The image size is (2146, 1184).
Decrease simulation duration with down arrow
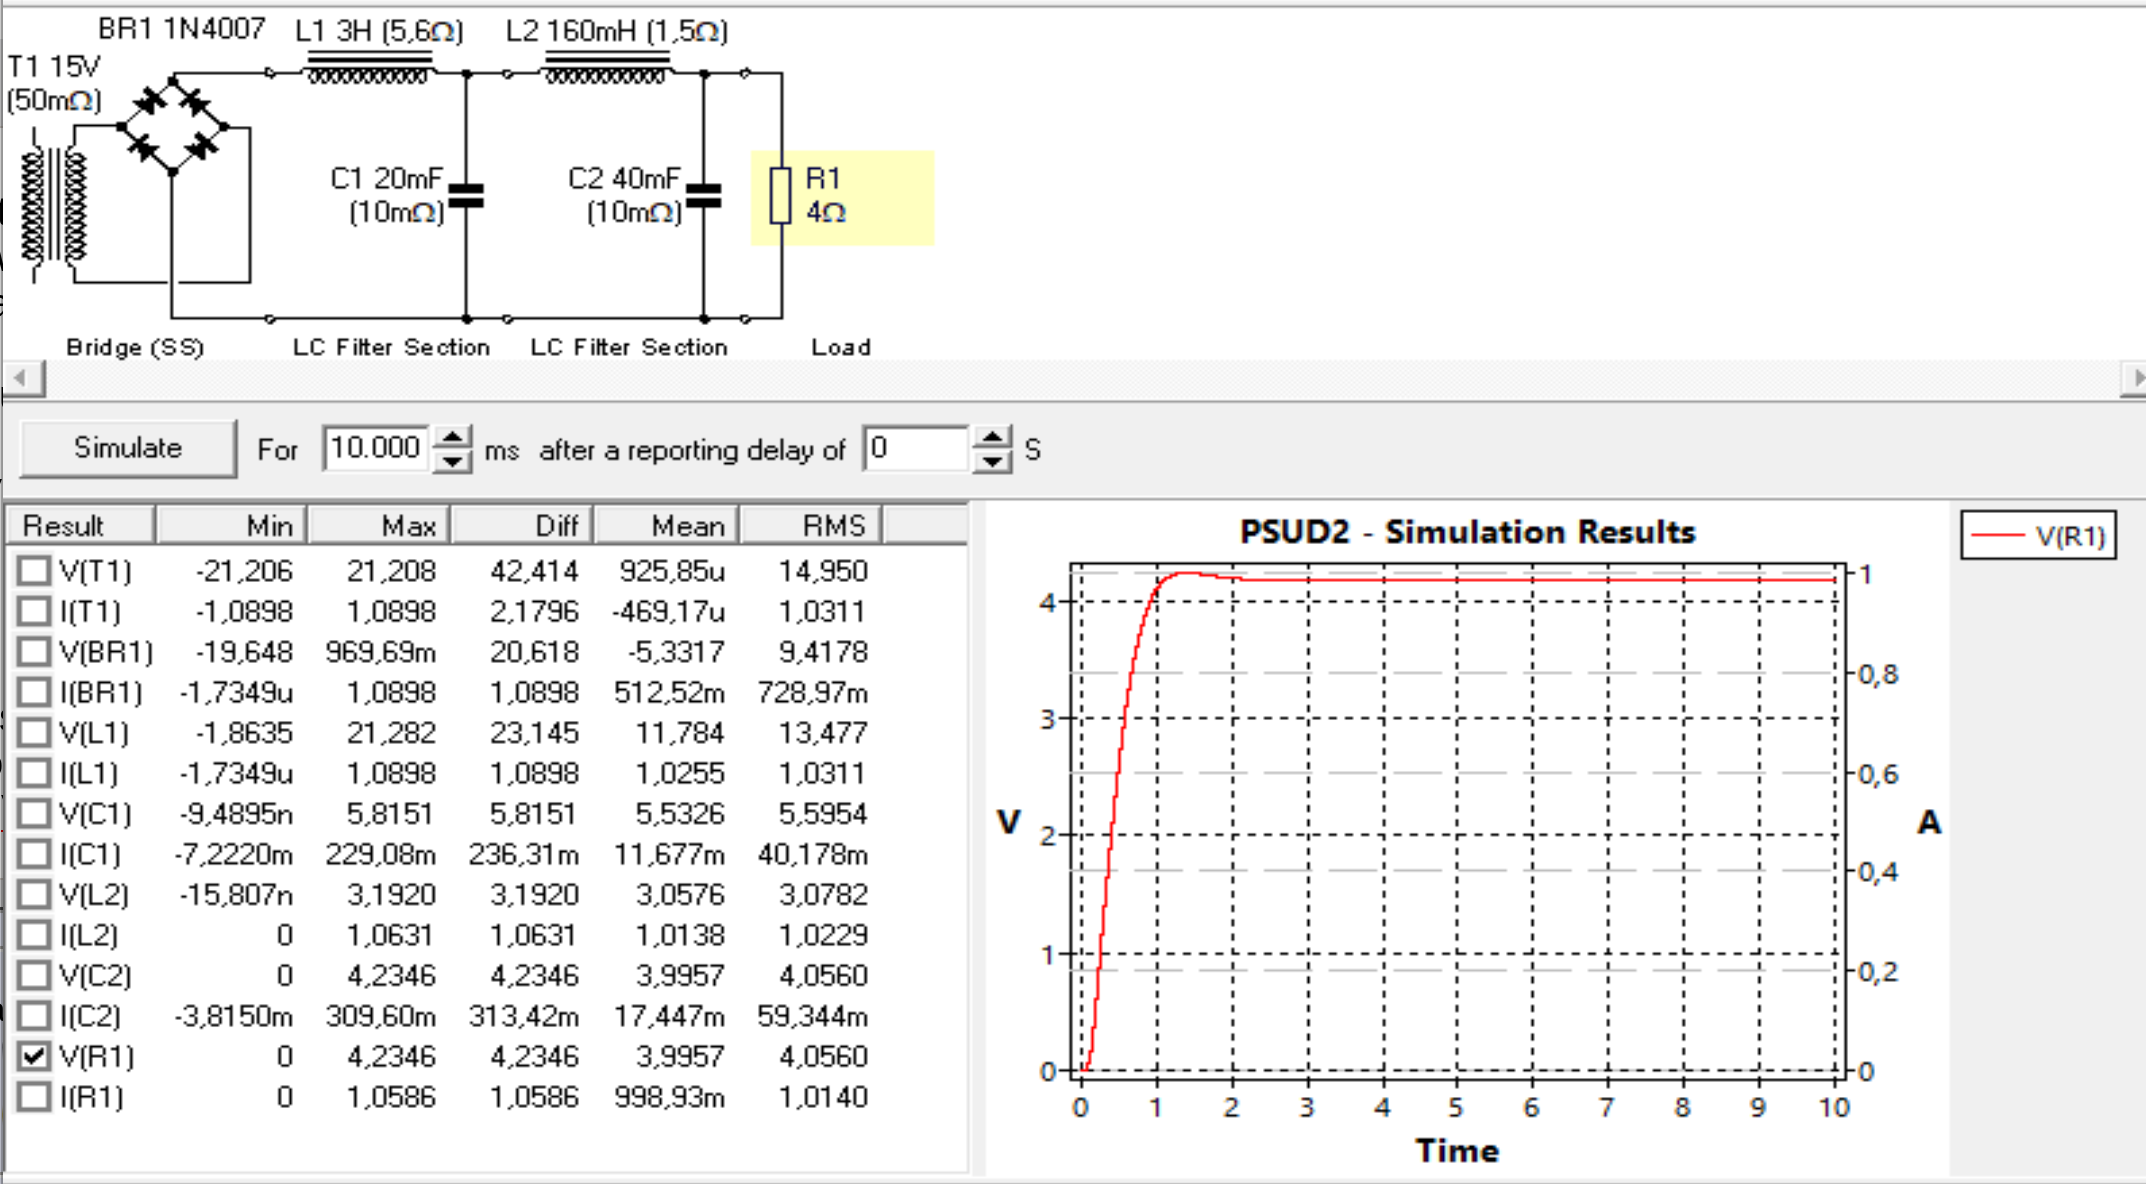tap(453, 460)
